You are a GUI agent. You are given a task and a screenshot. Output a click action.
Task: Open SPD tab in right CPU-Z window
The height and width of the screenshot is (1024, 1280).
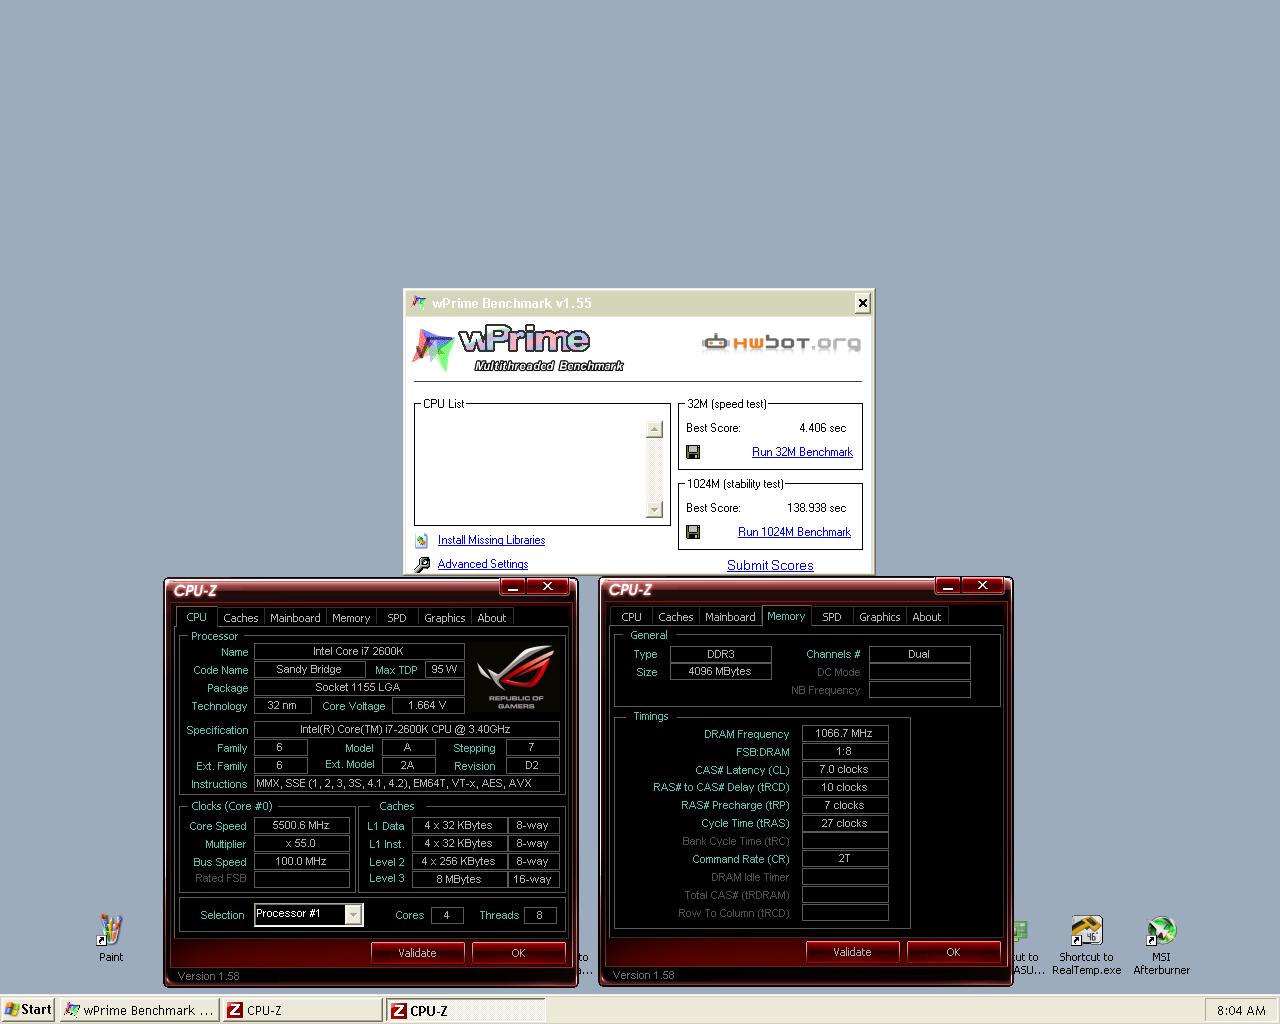click(x=831, y=617)
